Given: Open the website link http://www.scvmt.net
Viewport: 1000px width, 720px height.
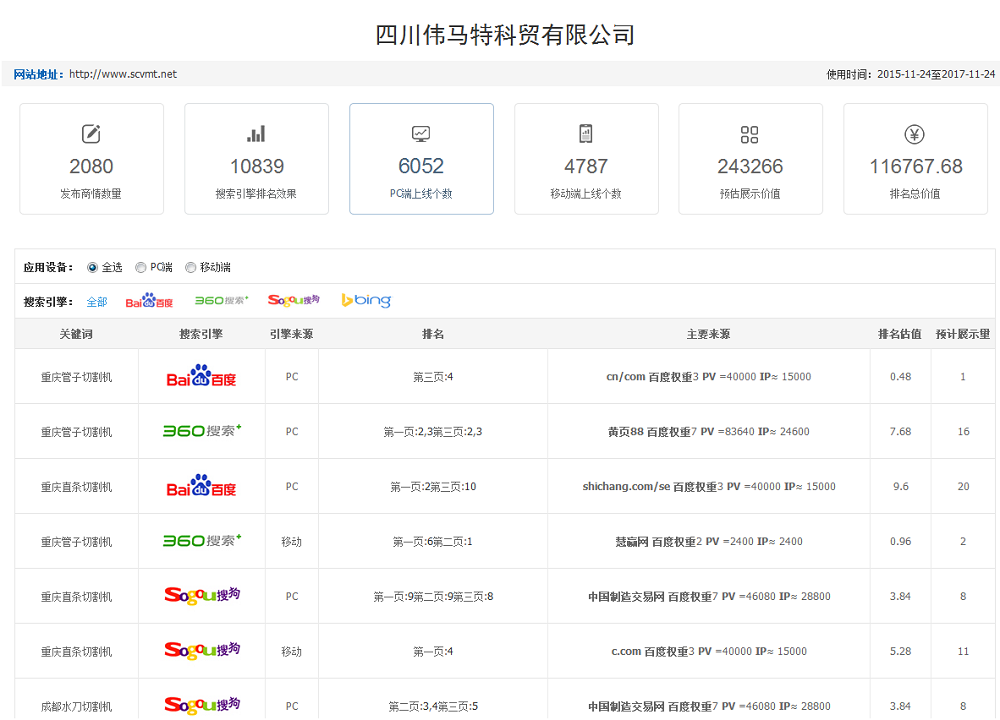Looking at the screenshot, I should pyautogui.click(x=123, y=73).
